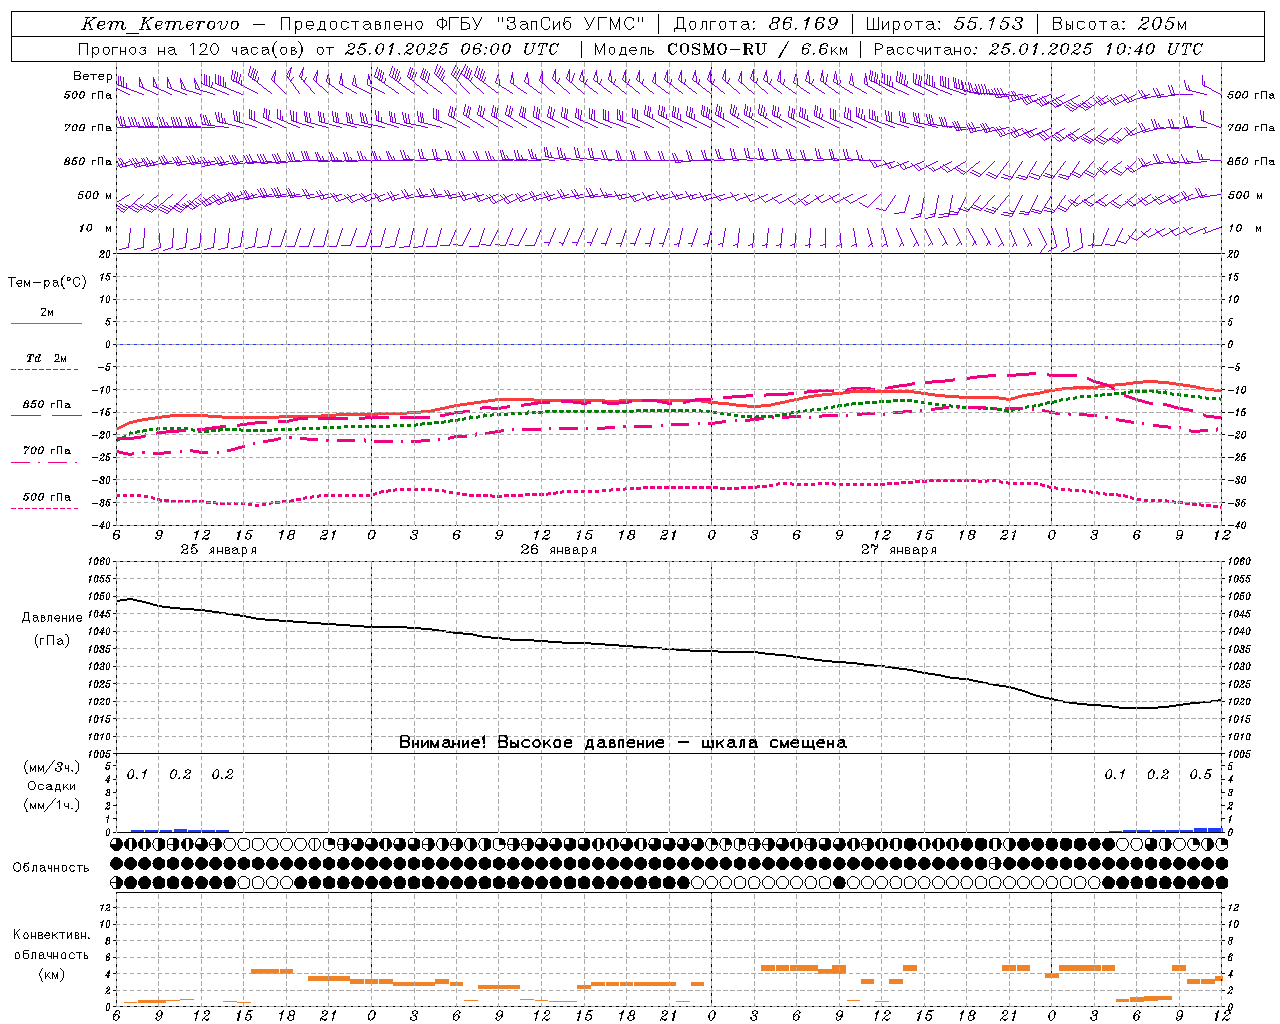Image resolution: width=1280 pixels, height=1024 pixels.
Task: Click the pink dotted line sample under '500 гПа' legend
Action: (45, 509)
